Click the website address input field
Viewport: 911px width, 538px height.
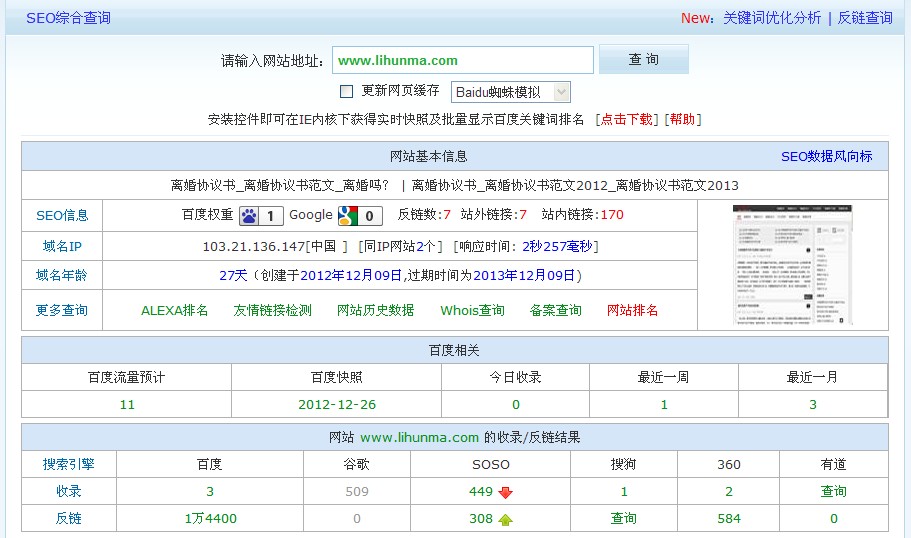coord(461,60)
